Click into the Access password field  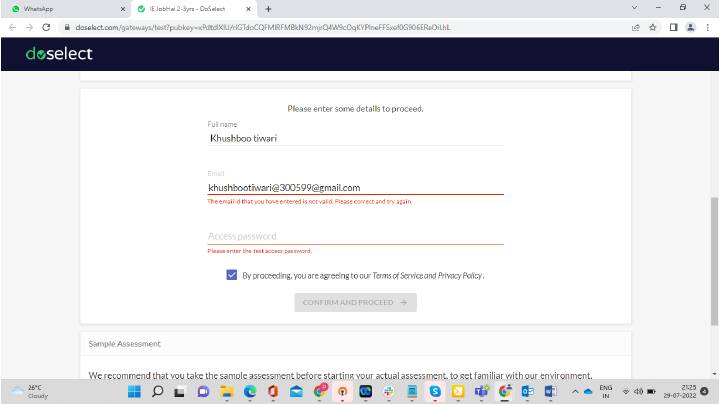click(355, 236)
